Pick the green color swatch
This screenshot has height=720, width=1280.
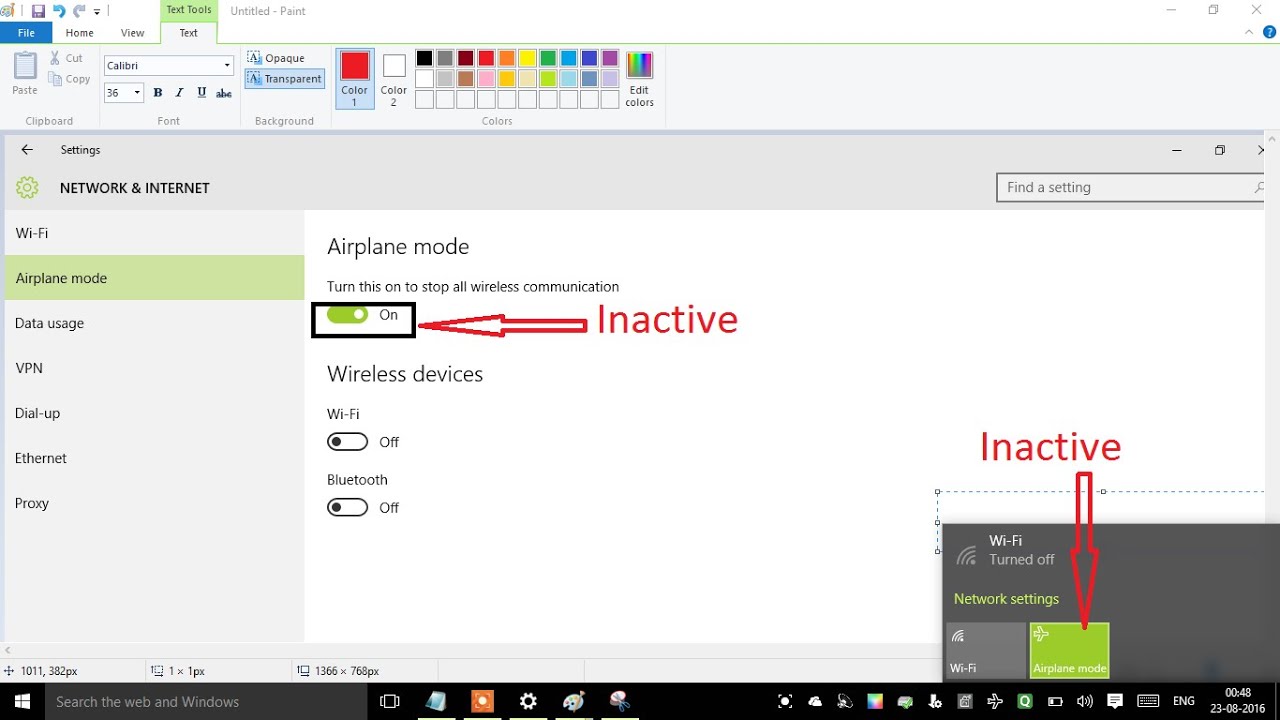(548, 58)
